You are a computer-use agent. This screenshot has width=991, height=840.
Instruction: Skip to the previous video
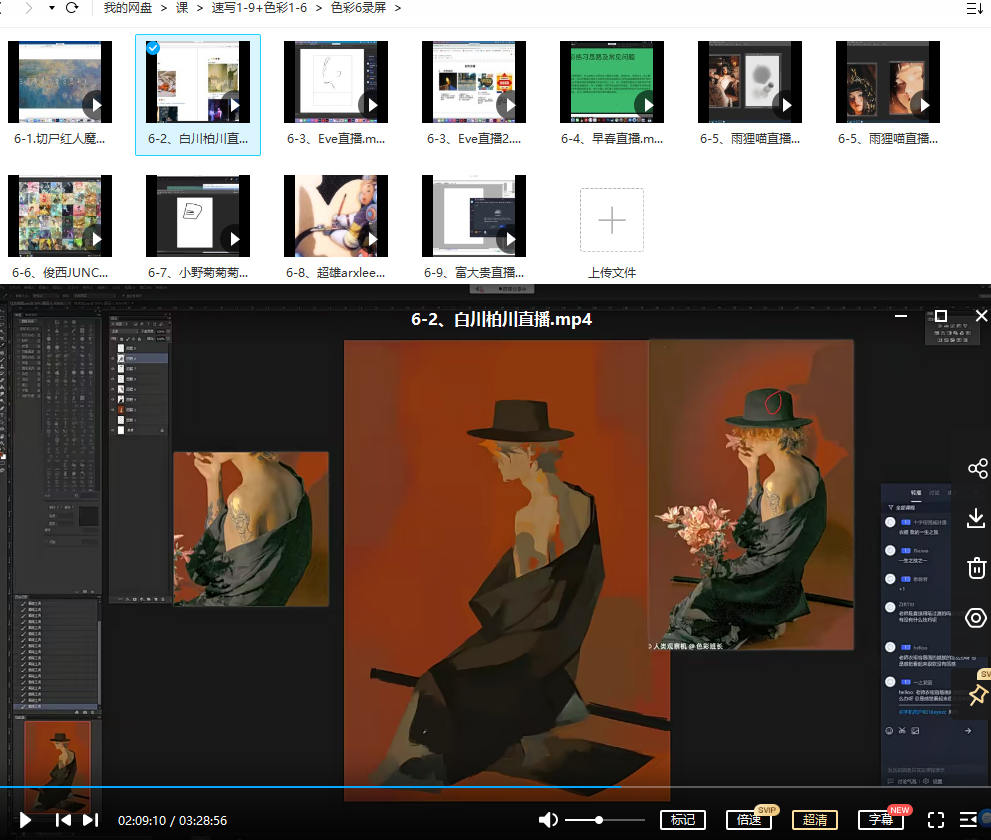(63, 820)
